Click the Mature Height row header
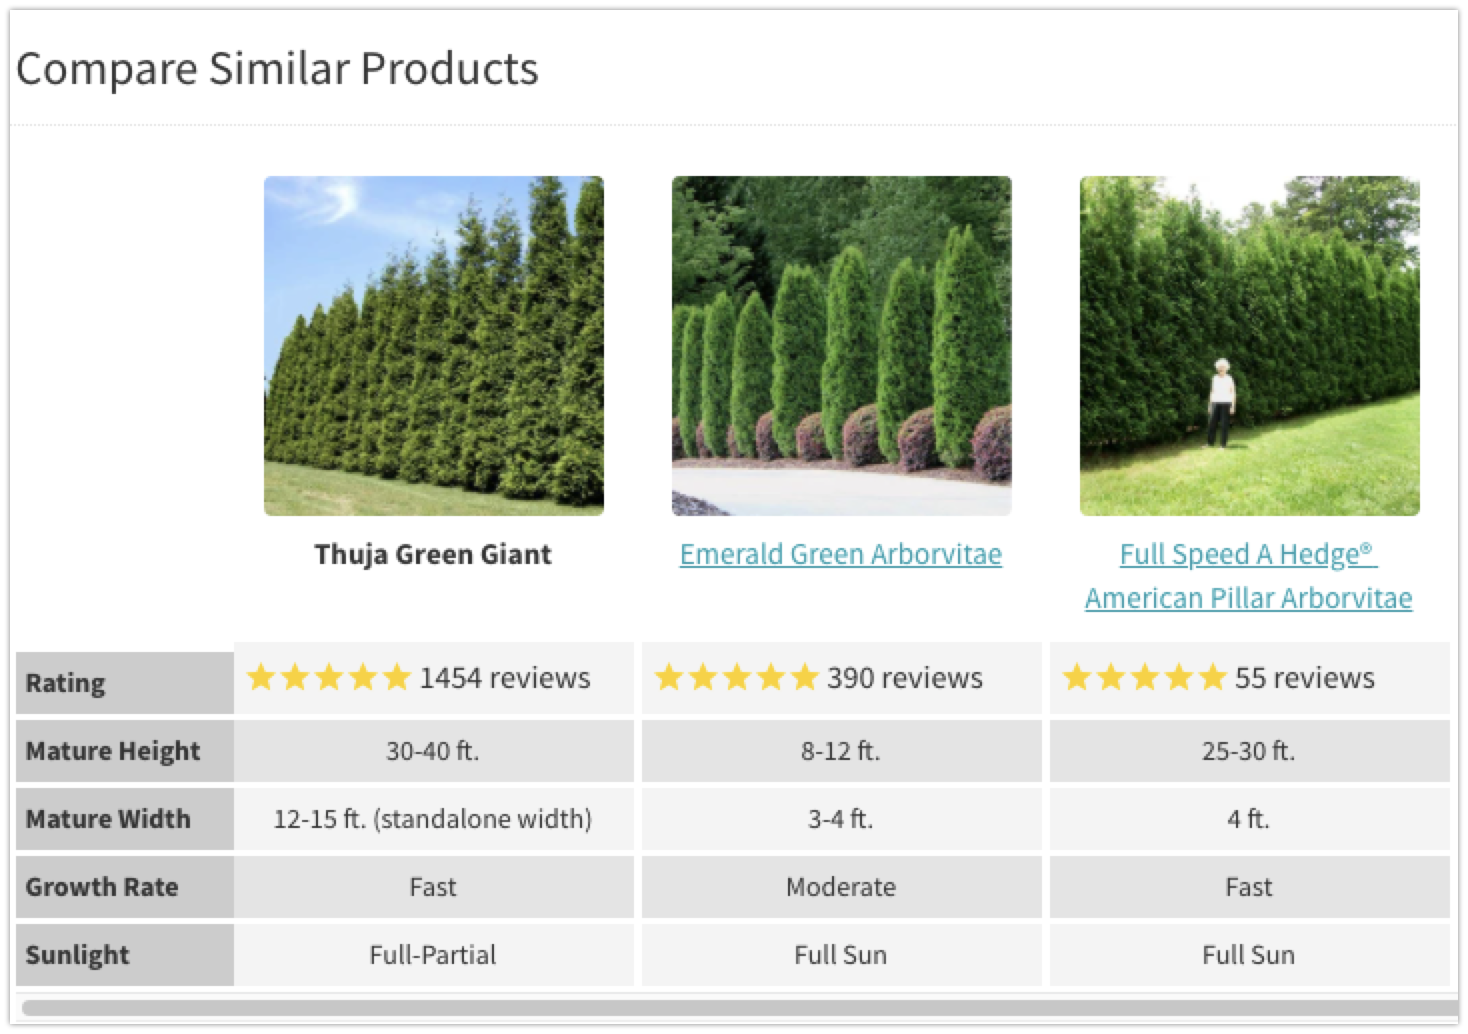The width and height of the screenshot is (1468, 1034). (x=113, y=751)
